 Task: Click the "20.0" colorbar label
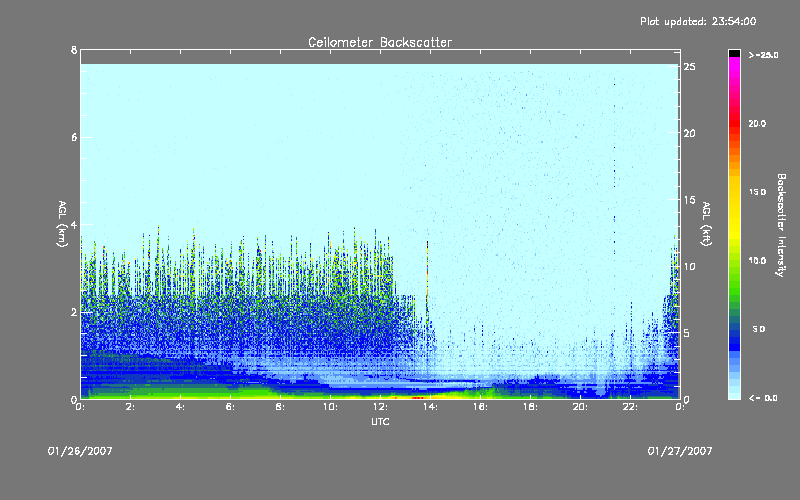tap(757, 123)
